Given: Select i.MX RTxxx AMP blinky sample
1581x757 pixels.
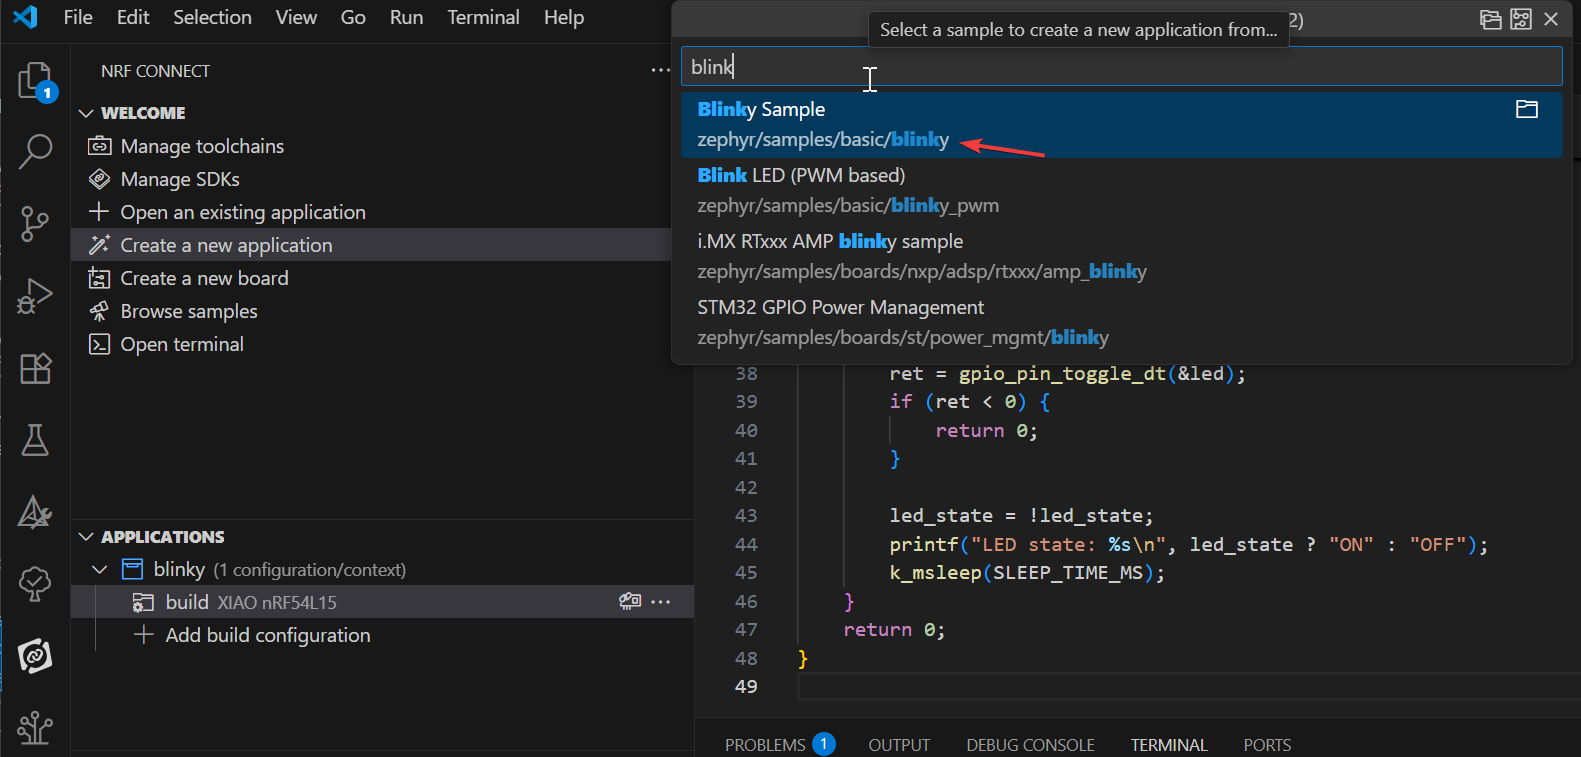Looking at the screenshot, I should pos(1121,256).
